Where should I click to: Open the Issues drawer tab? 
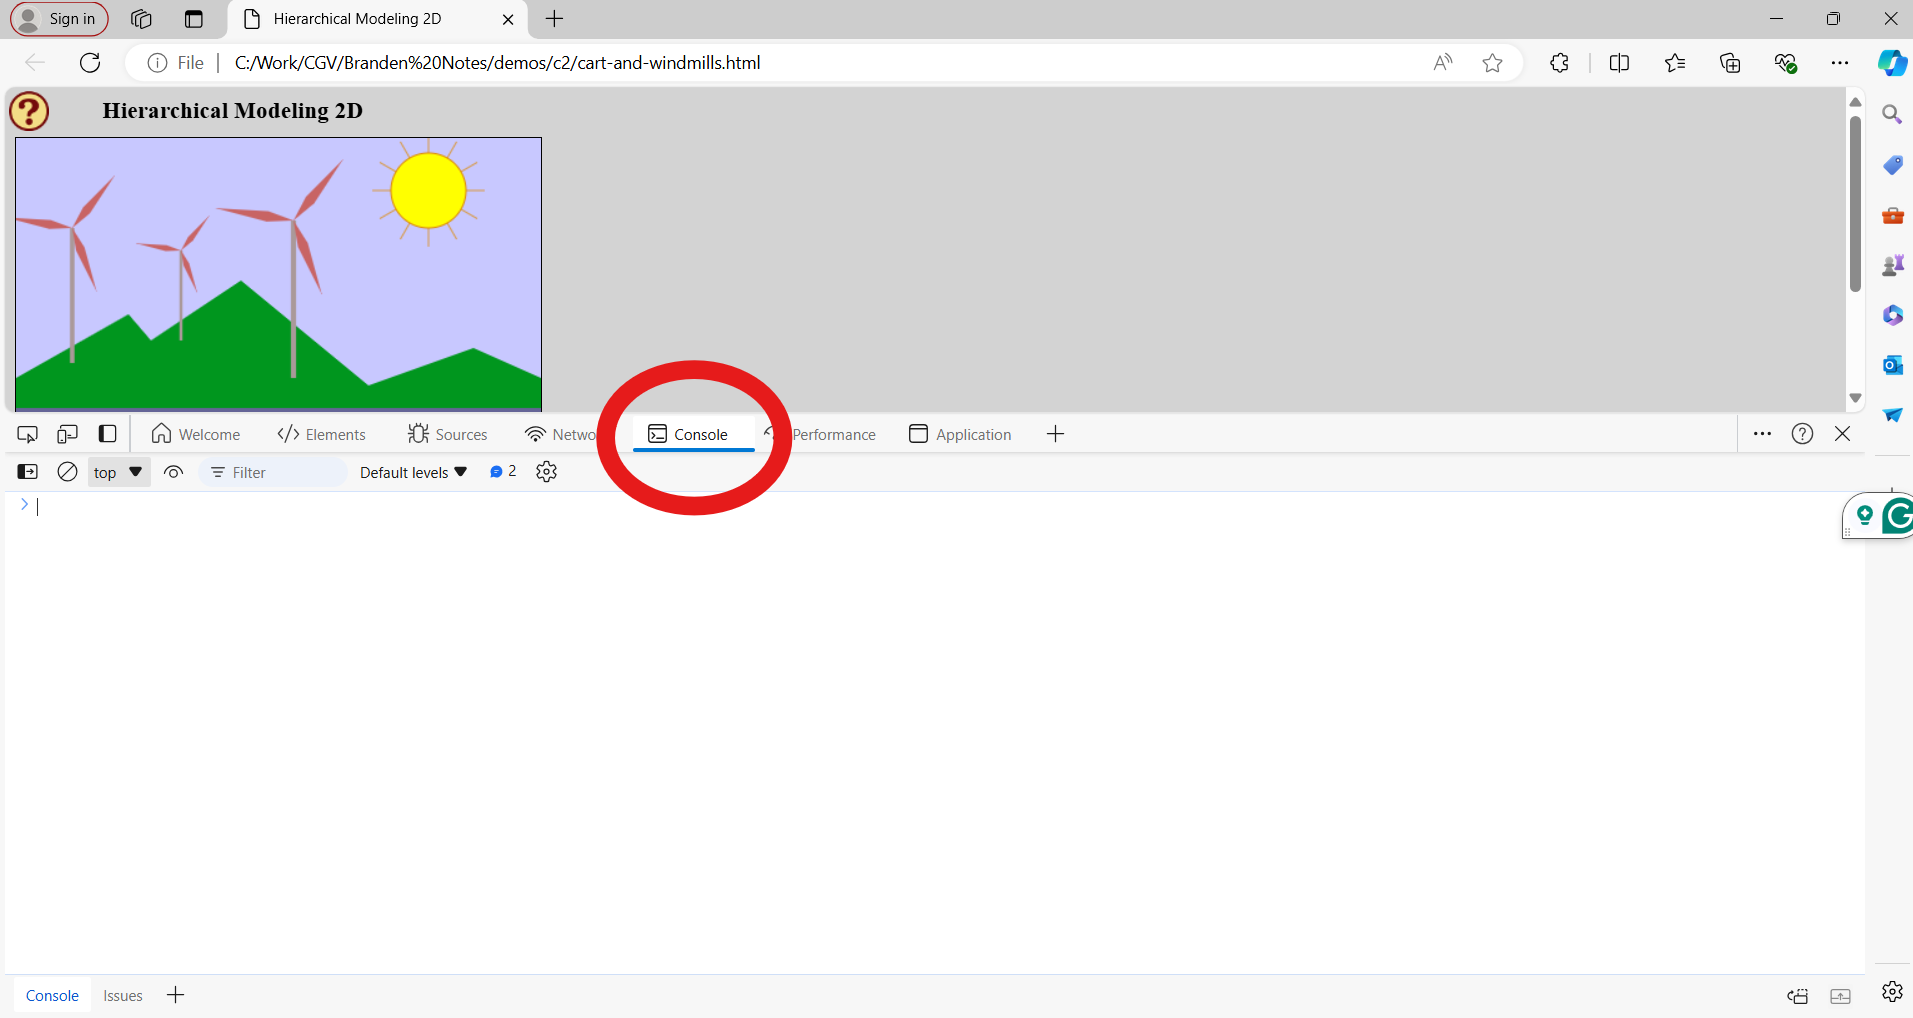tap(123, 996)
